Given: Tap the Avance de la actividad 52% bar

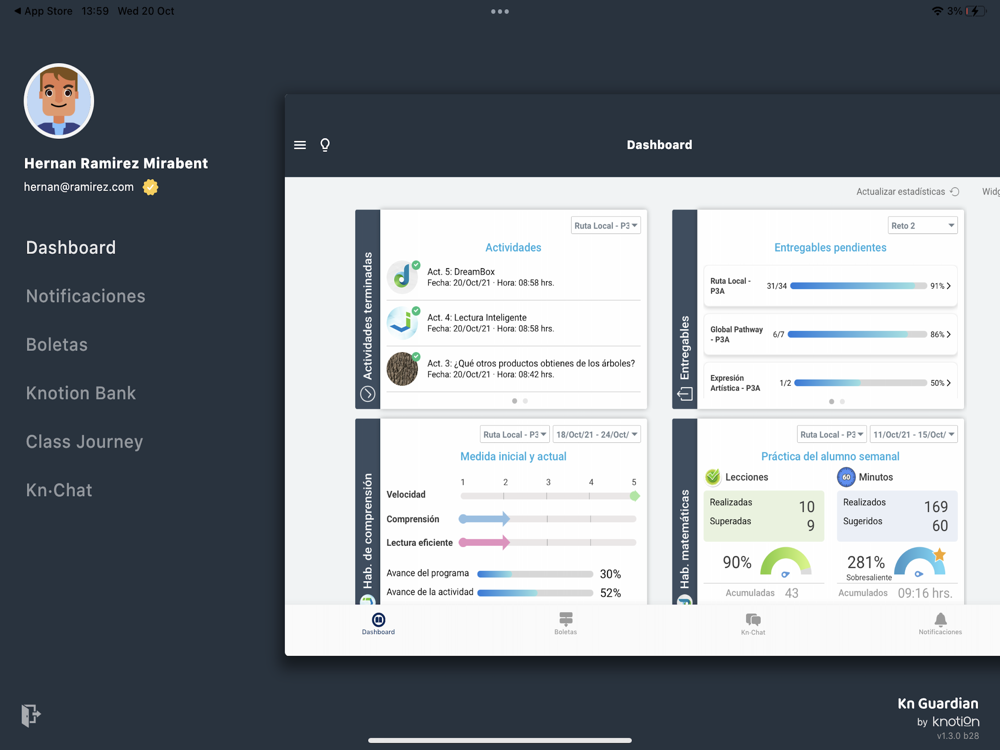Looking at the screenshot, I should click(x=535, y=592).
